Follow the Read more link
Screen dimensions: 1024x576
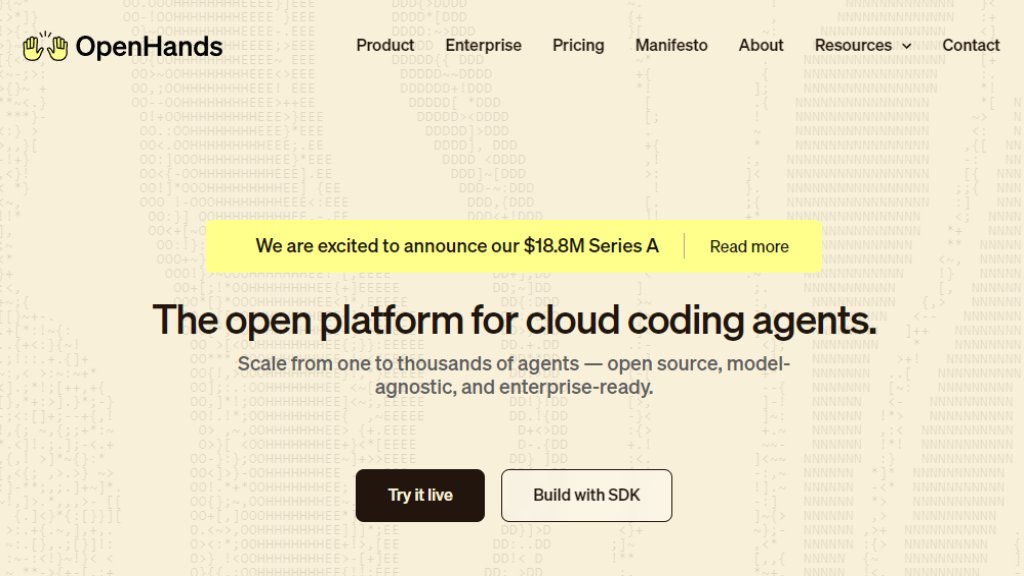pyautogui.click(x=749, y=247)
